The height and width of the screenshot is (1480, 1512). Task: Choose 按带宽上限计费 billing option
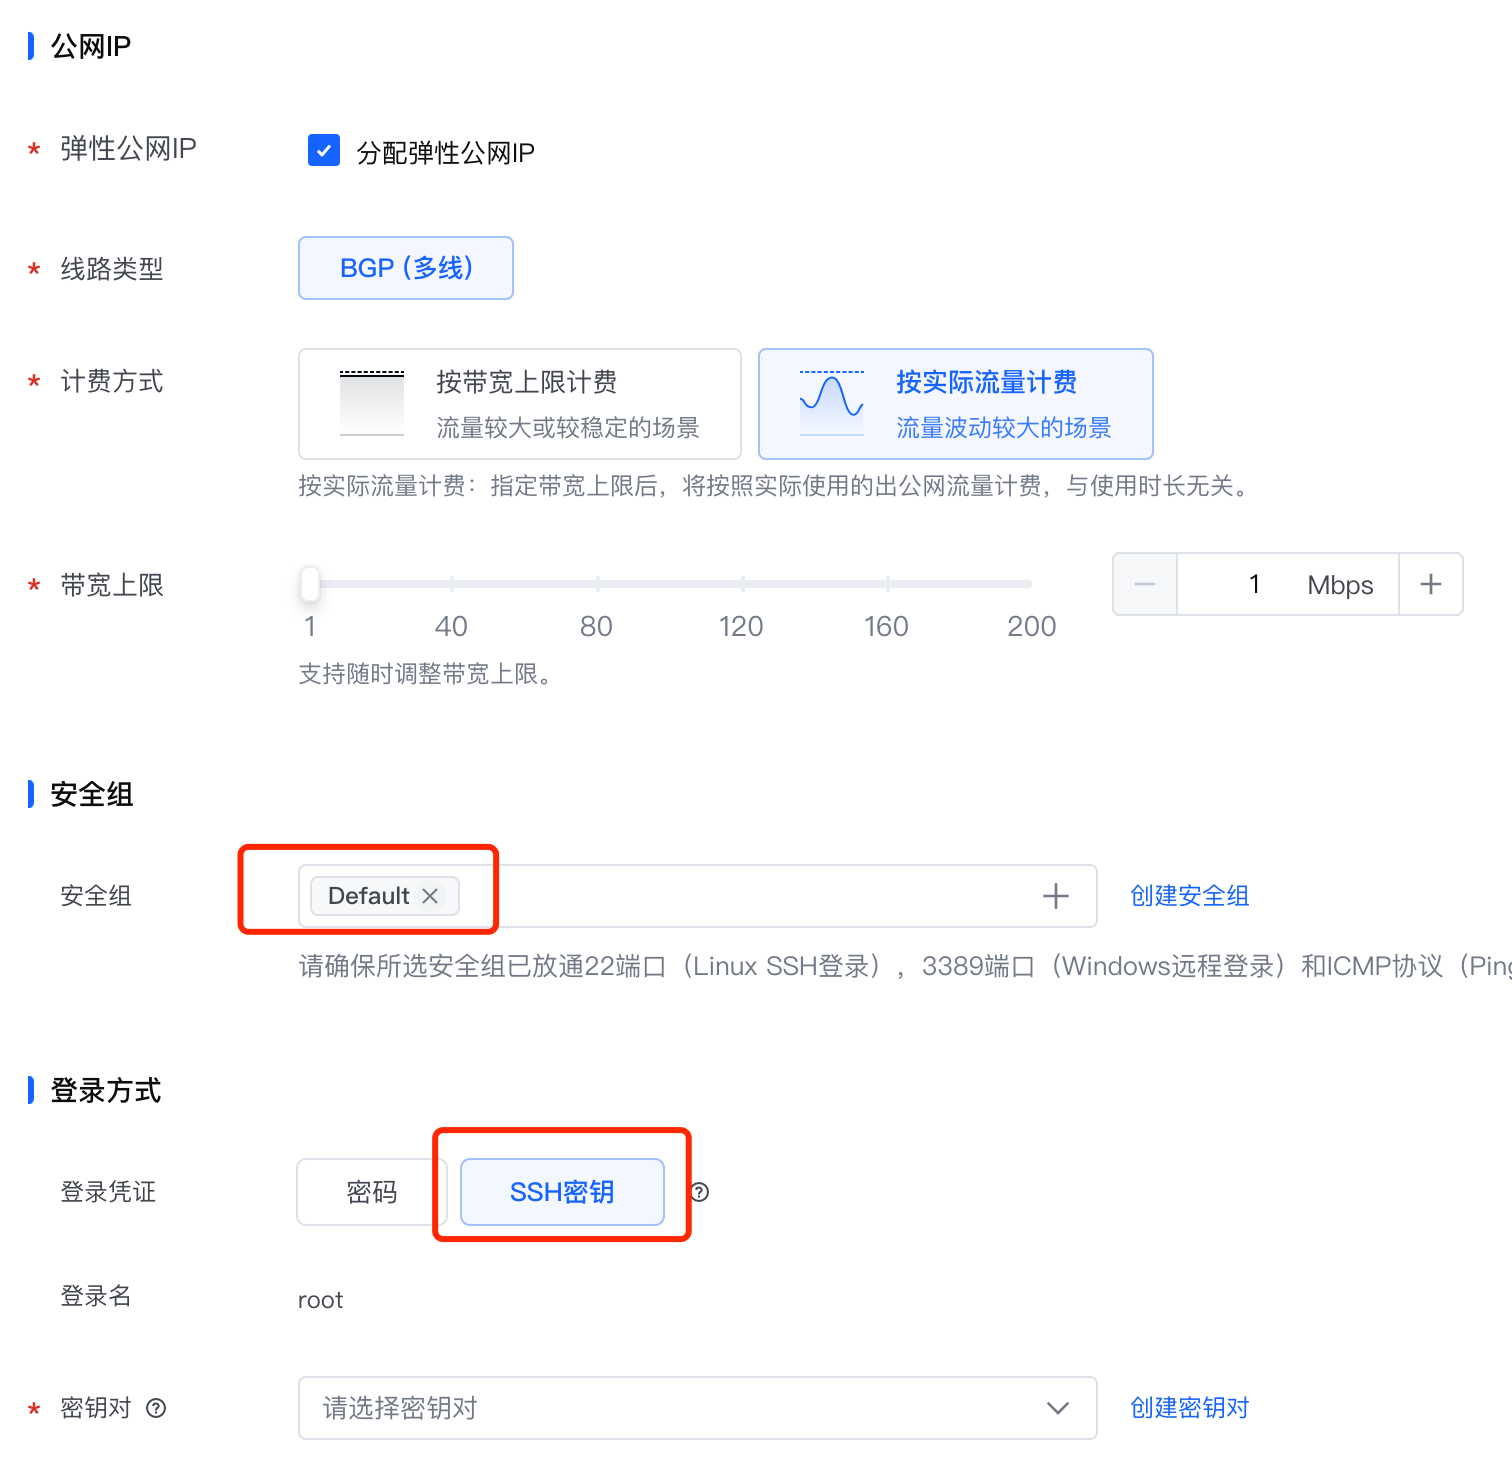pos(520,404)
